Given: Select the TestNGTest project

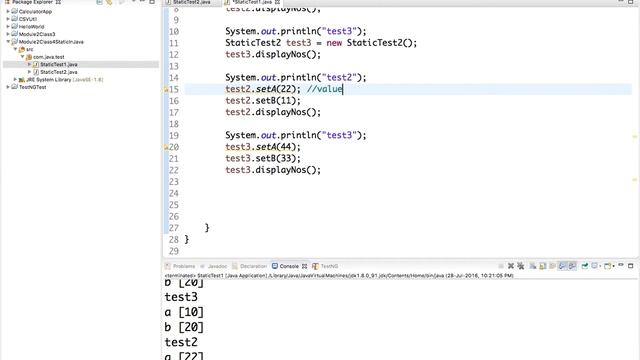Looking at the screenshot, I should pyautogui.click(x=32, y=87).
